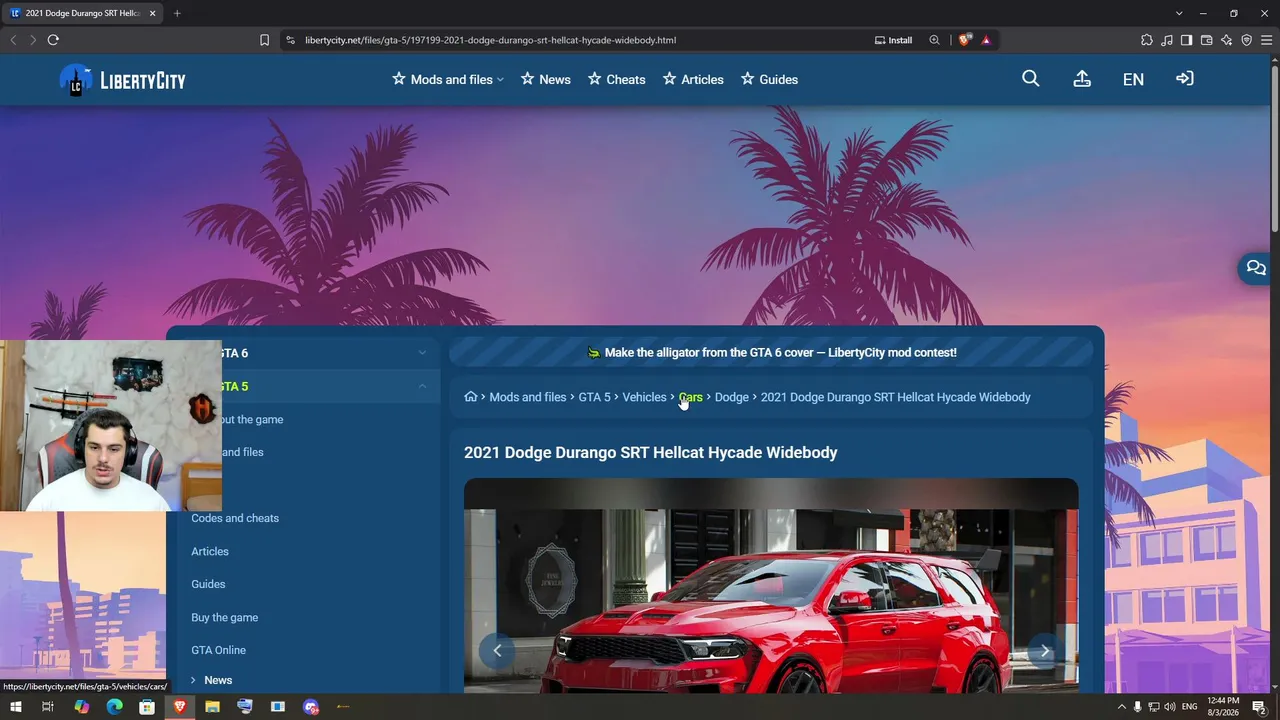
Task: Open Microsoft Edge from the taskbar
Action: click(114, 707)
